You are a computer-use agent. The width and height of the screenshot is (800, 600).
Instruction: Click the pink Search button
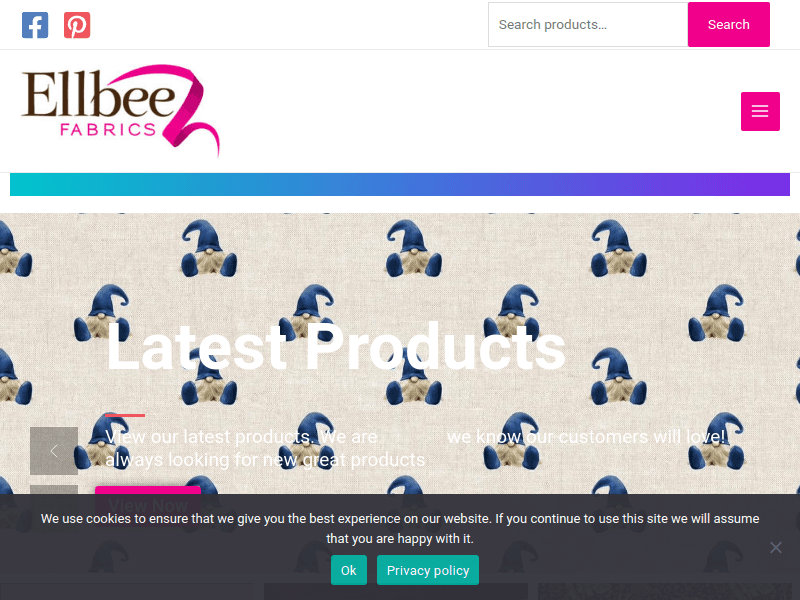(729, 24)
